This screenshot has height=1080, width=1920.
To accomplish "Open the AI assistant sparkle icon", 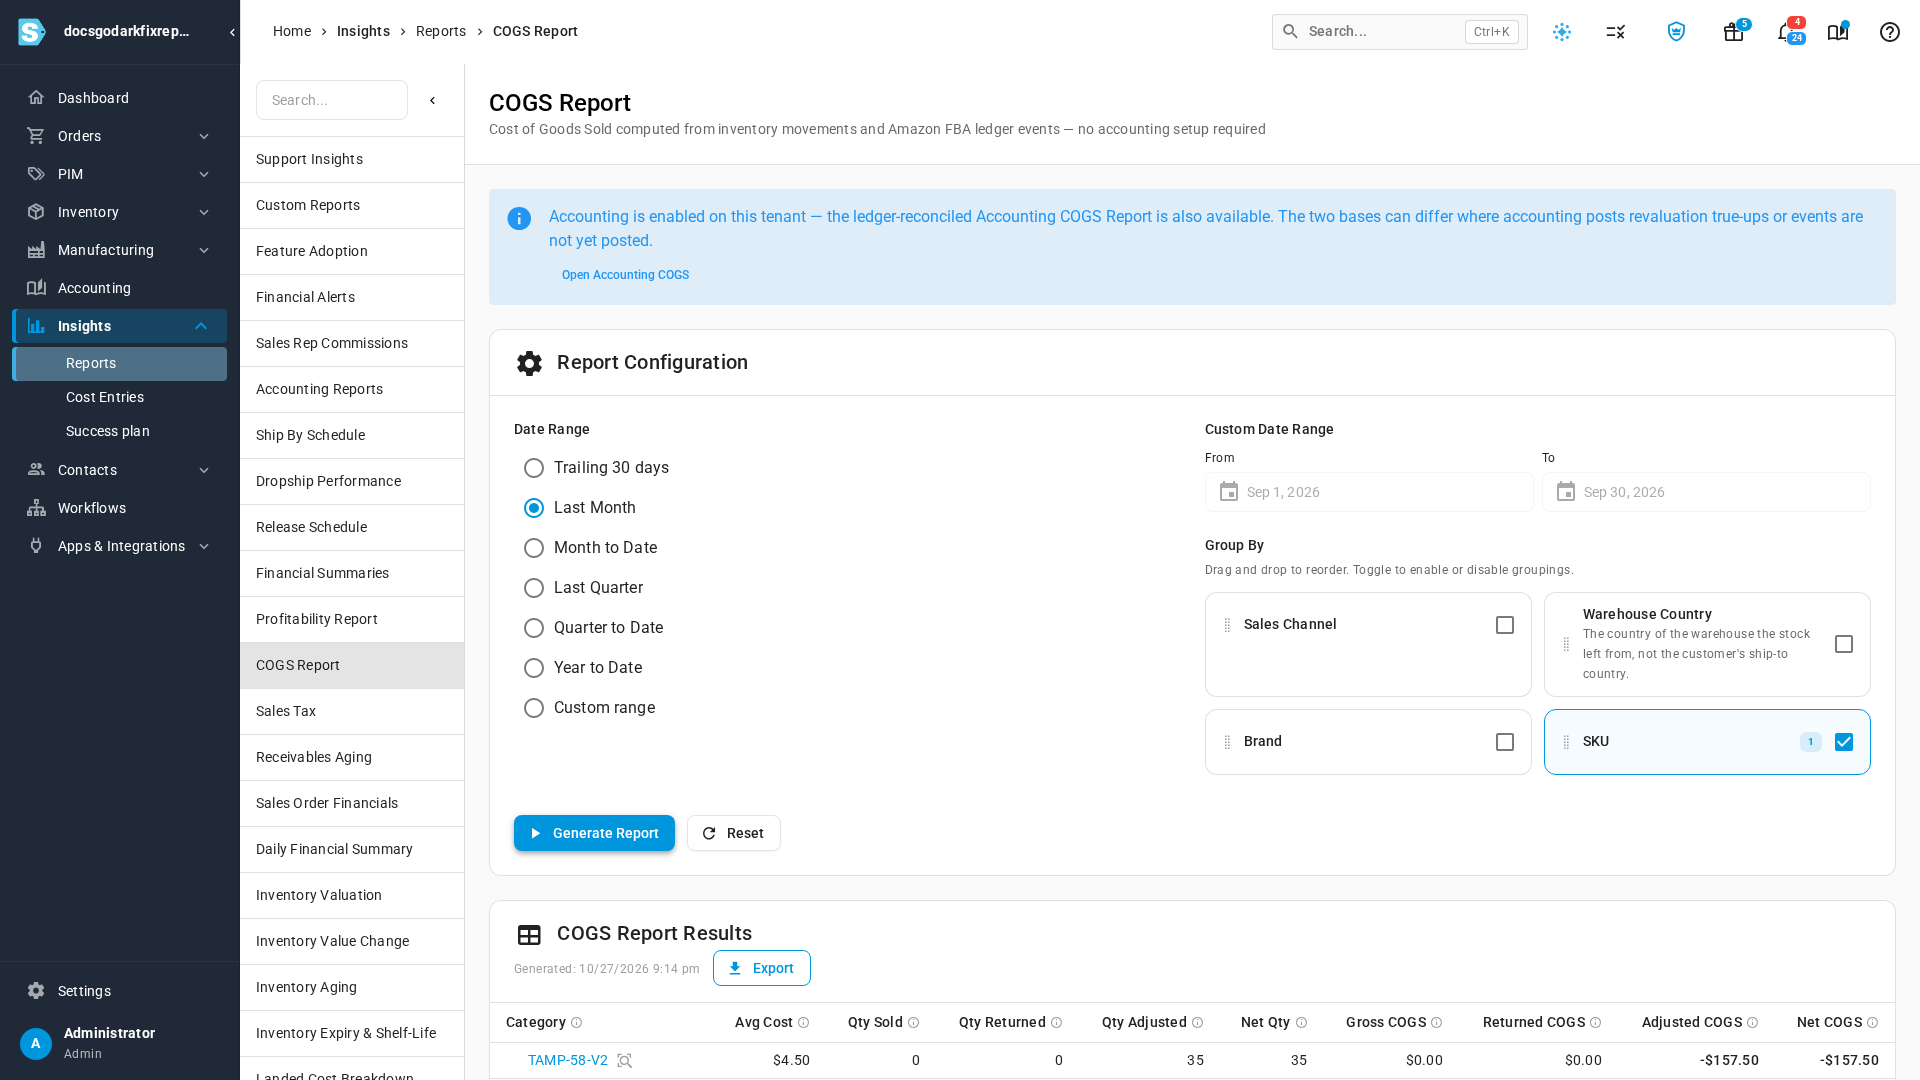I will click(x=1562, y=32).
